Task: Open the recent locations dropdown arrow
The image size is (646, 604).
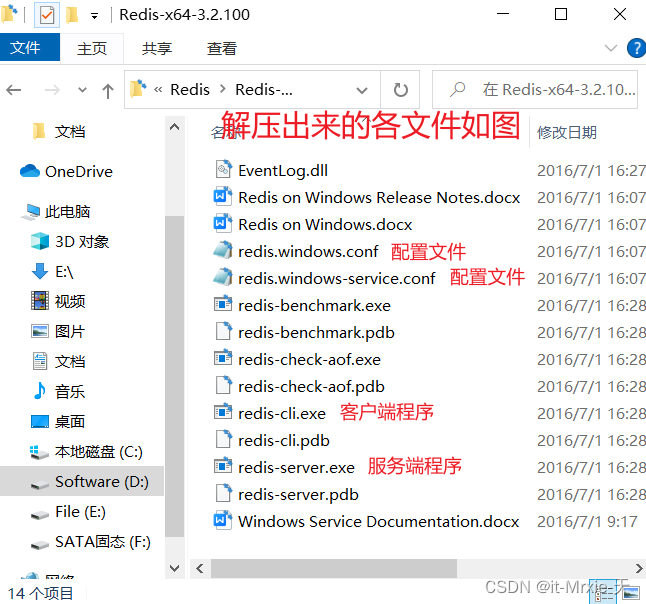Action: click(82, 90)
